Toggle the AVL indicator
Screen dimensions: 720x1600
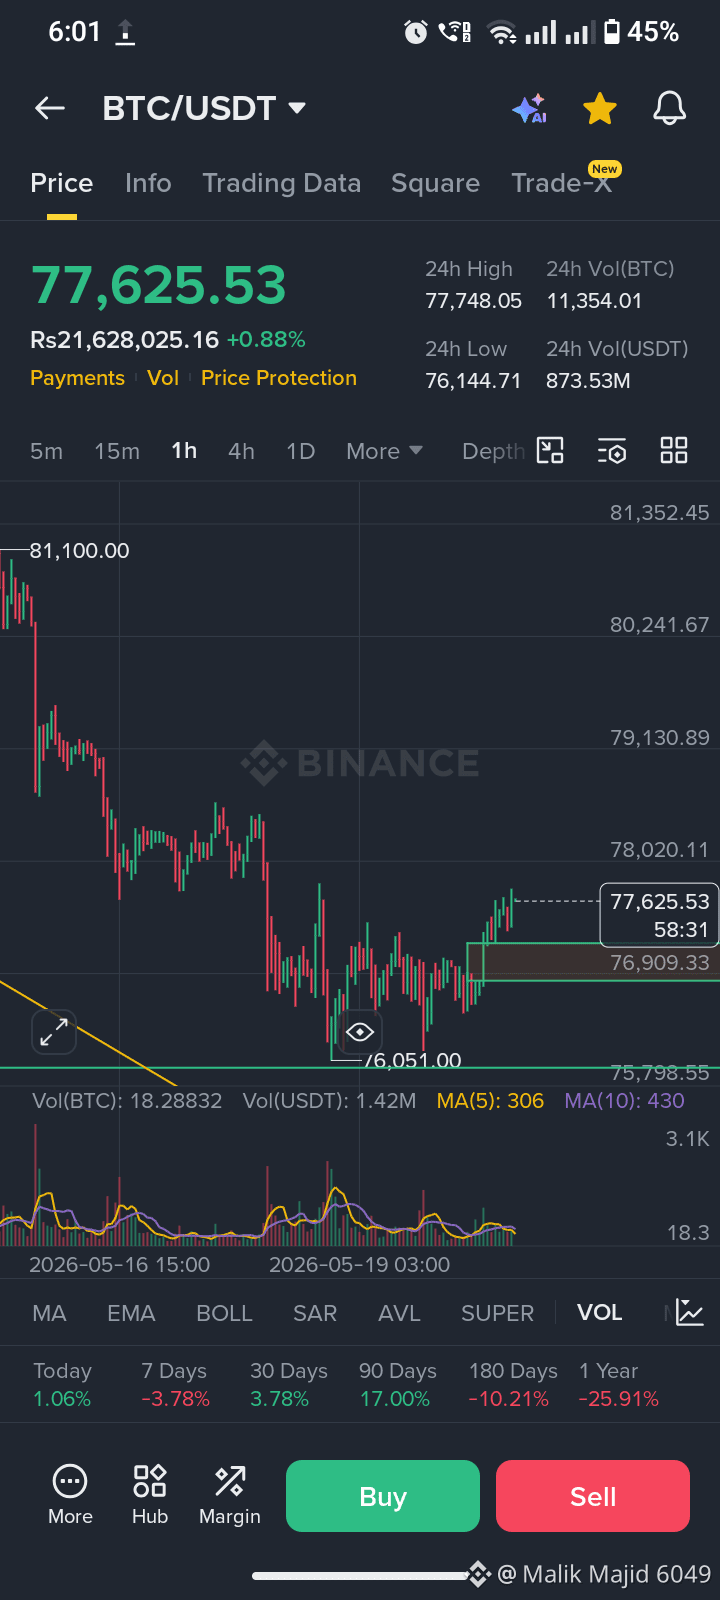[x=399, y=1313]
